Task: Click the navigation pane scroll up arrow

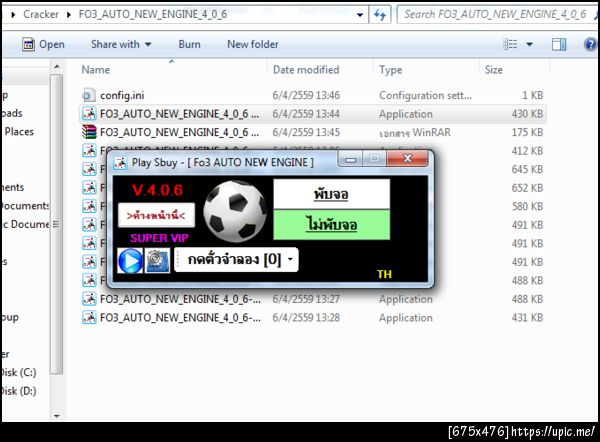Action: (57, 67)
